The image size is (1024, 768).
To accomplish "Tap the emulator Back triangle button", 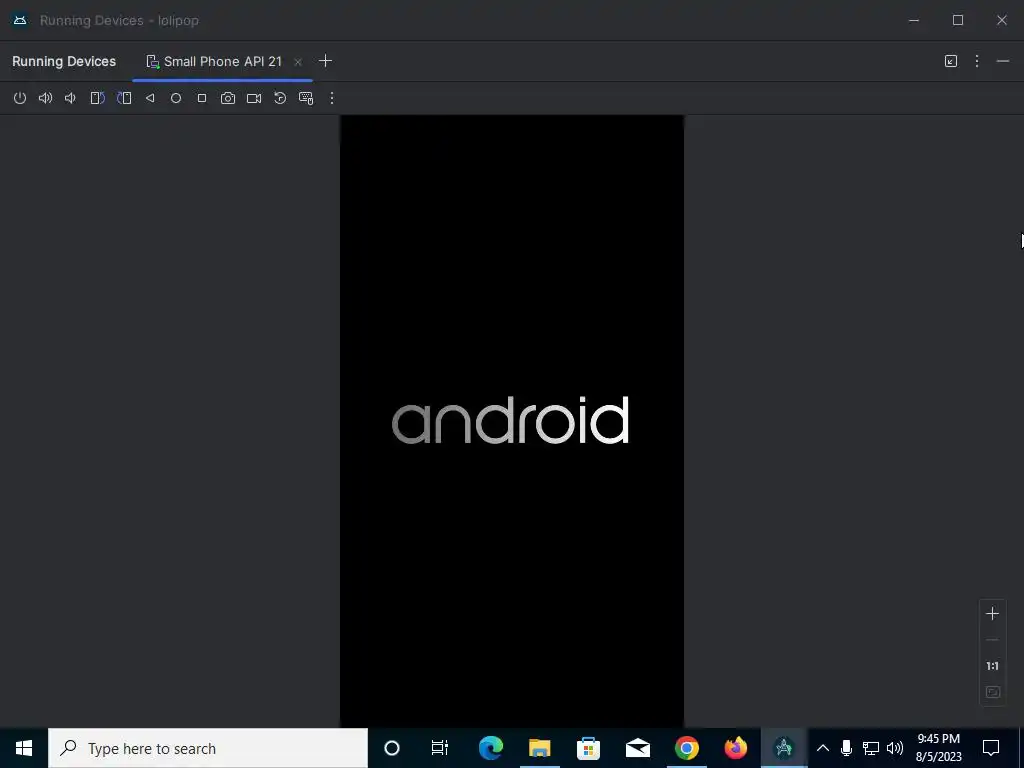I will coord(150,98).
